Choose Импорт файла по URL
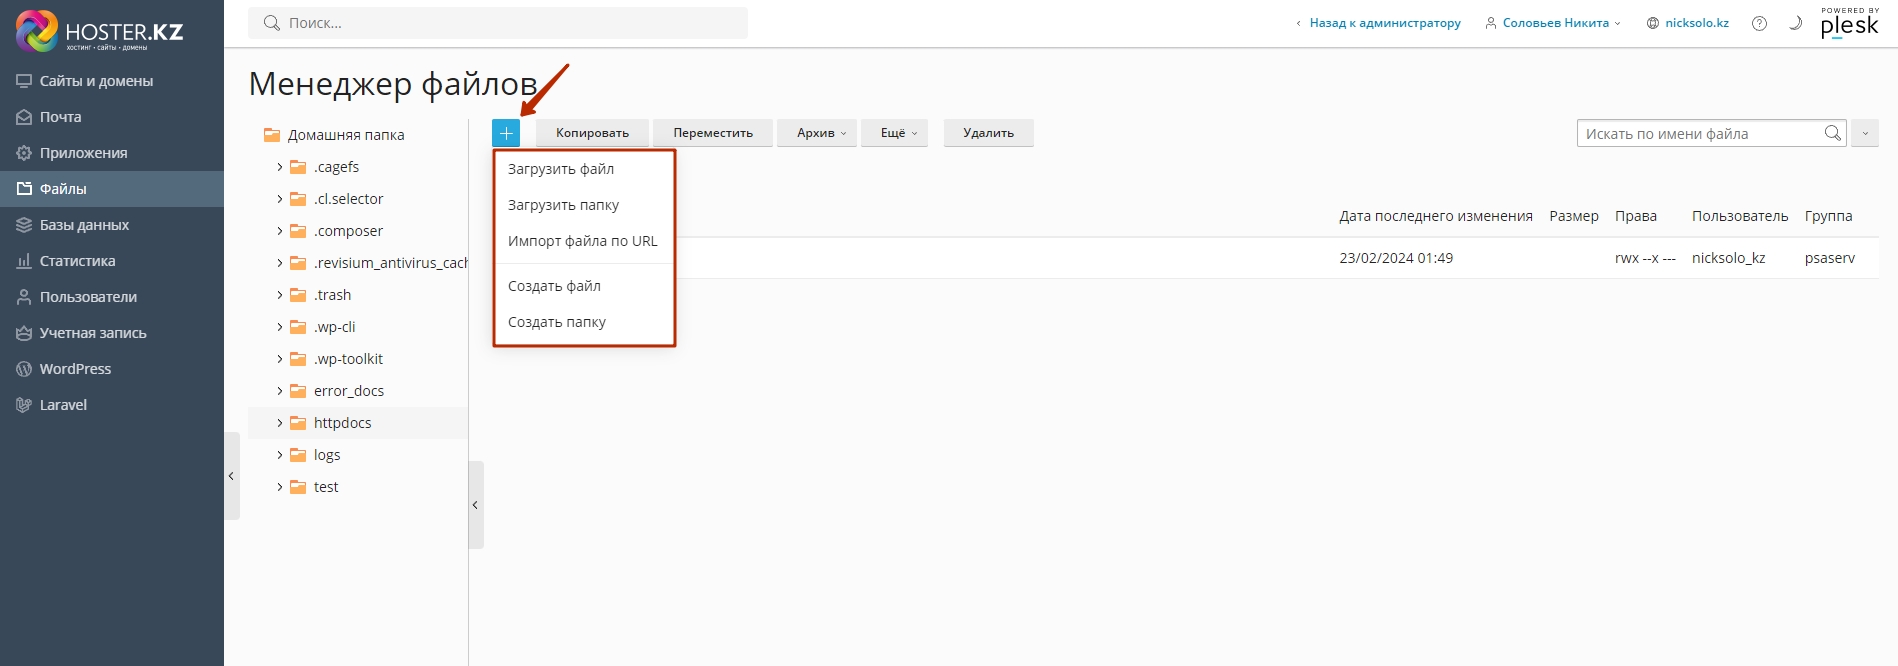1898x666 pixels. pos(585,241)
